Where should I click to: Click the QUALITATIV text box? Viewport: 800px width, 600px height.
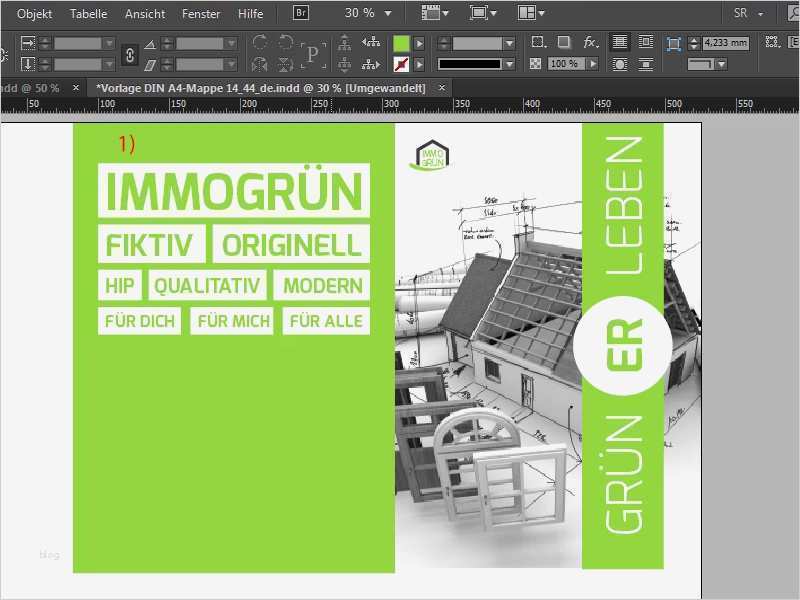208,285
